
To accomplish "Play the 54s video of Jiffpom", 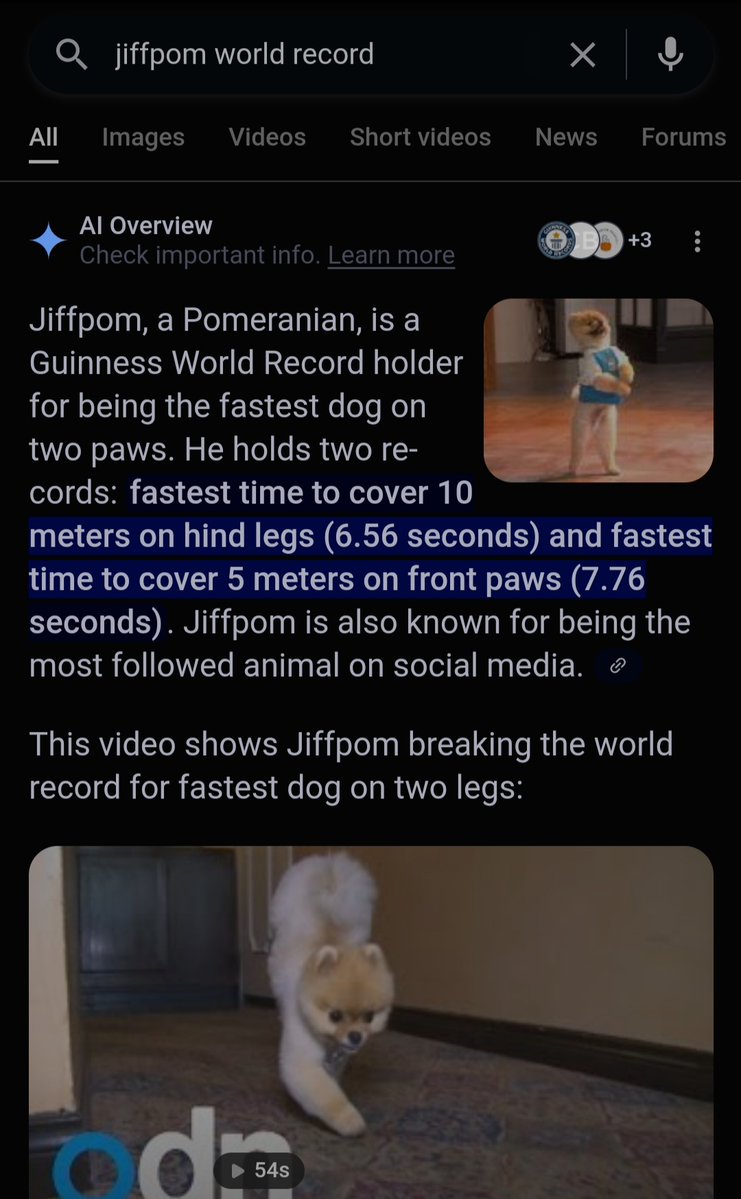I will [x=371, y=1022].
